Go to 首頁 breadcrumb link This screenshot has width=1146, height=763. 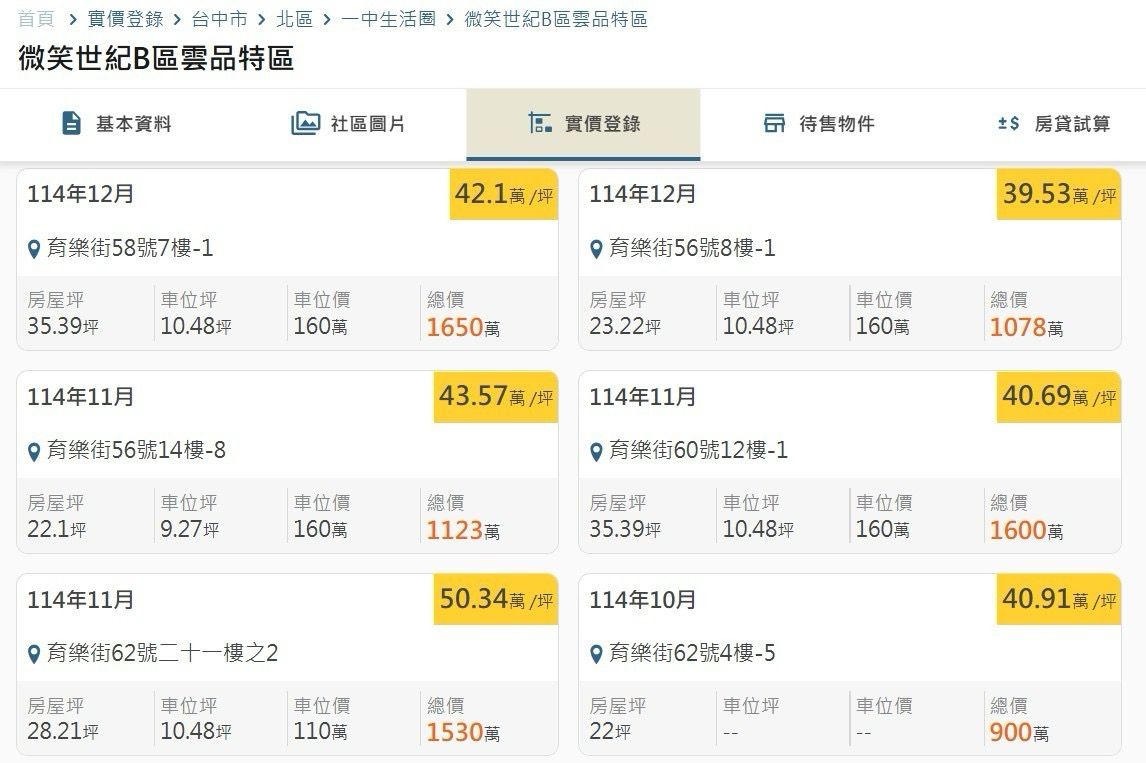pos(36,19)
